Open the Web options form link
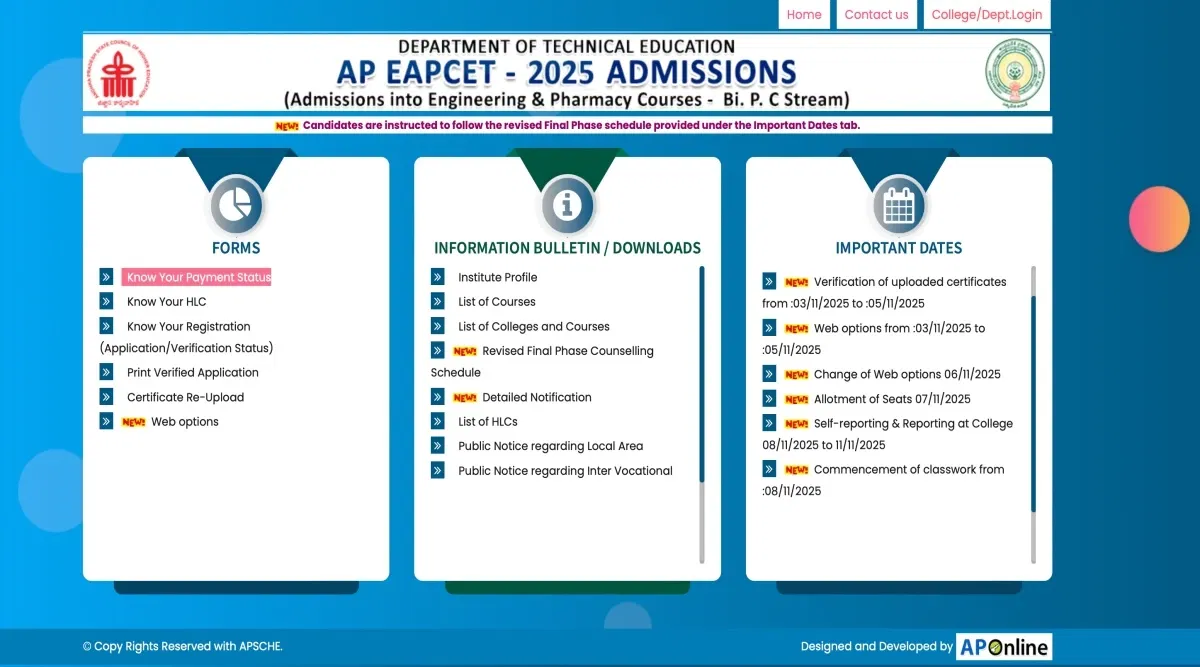The width and height of the screenshot is (1200, 667). click(x=184, y=422)
